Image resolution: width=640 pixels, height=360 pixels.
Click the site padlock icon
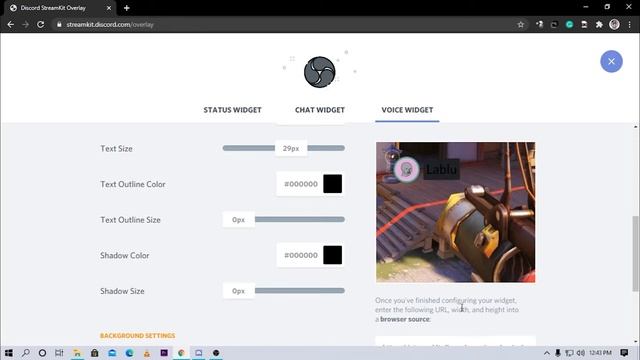pyautogui.click(x=59, y=24)
